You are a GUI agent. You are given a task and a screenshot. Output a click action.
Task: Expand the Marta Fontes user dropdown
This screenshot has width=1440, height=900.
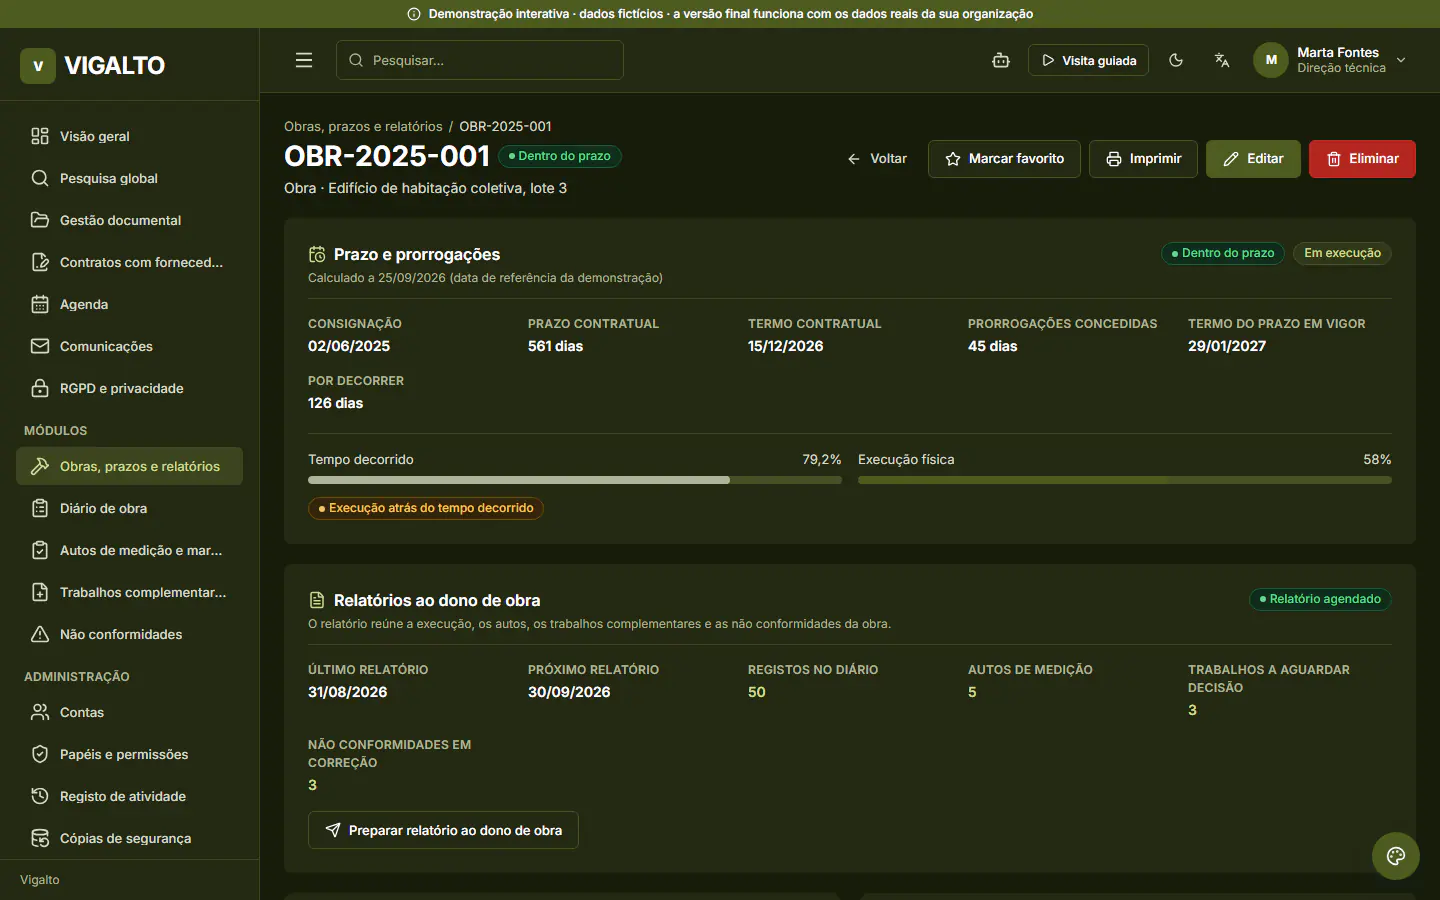tap(1331, 60)
